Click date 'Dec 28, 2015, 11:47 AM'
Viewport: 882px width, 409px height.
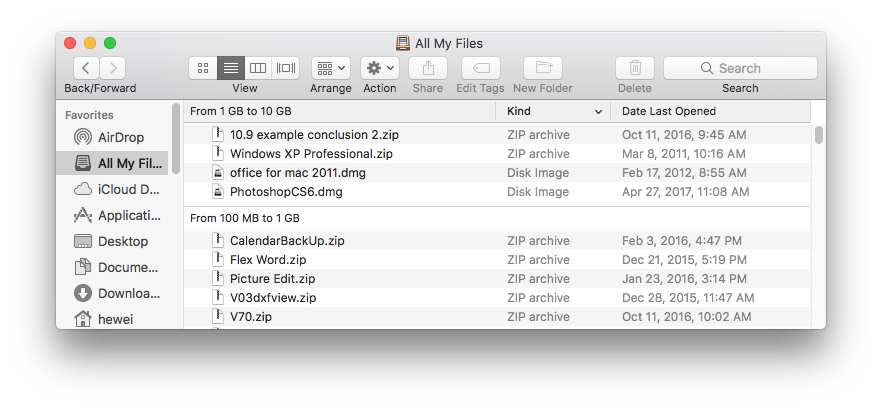[688, 298]
